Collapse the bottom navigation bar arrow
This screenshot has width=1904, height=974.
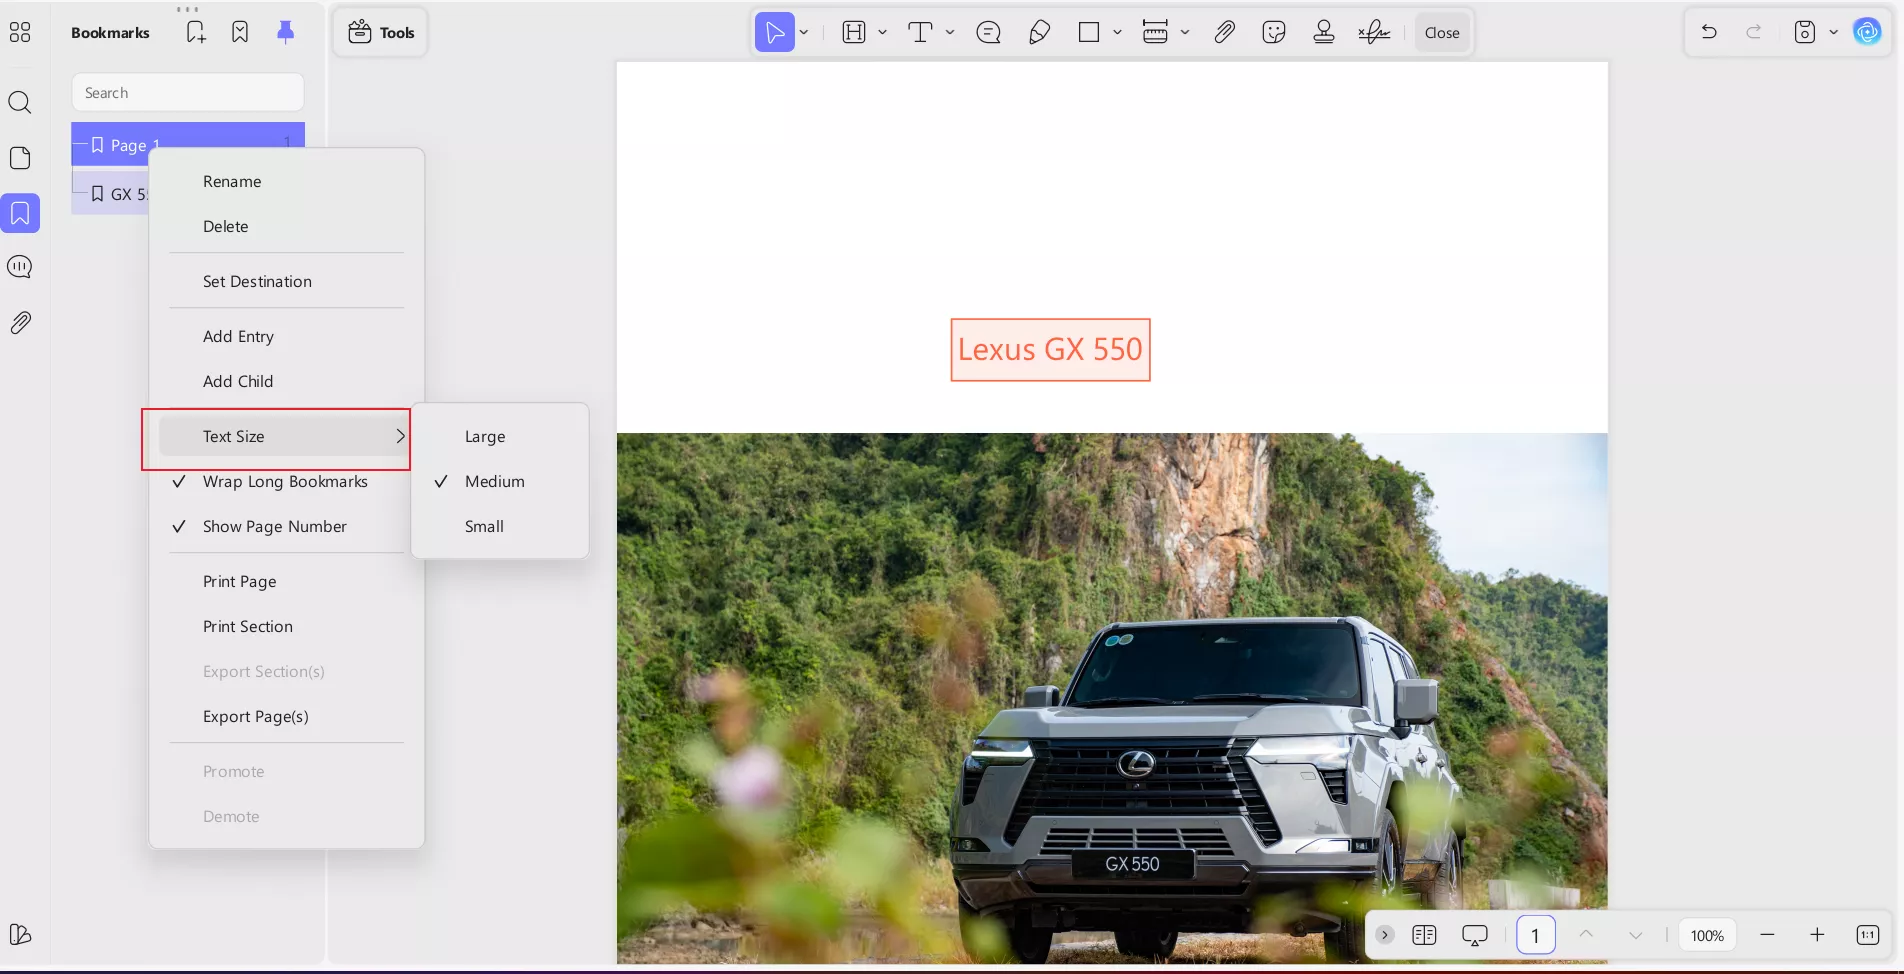coord(1384,935)
